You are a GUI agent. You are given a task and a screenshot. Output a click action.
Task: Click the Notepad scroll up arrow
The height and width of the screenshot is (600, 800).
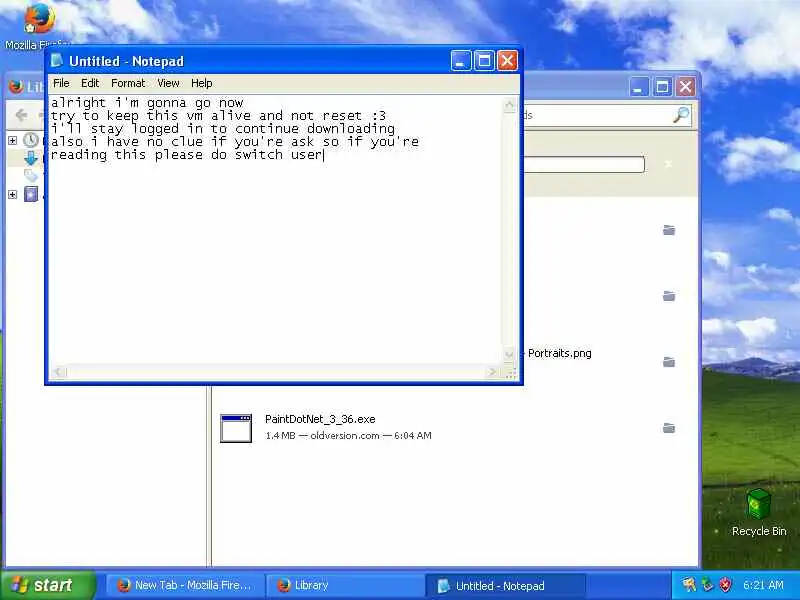(509, 105)
